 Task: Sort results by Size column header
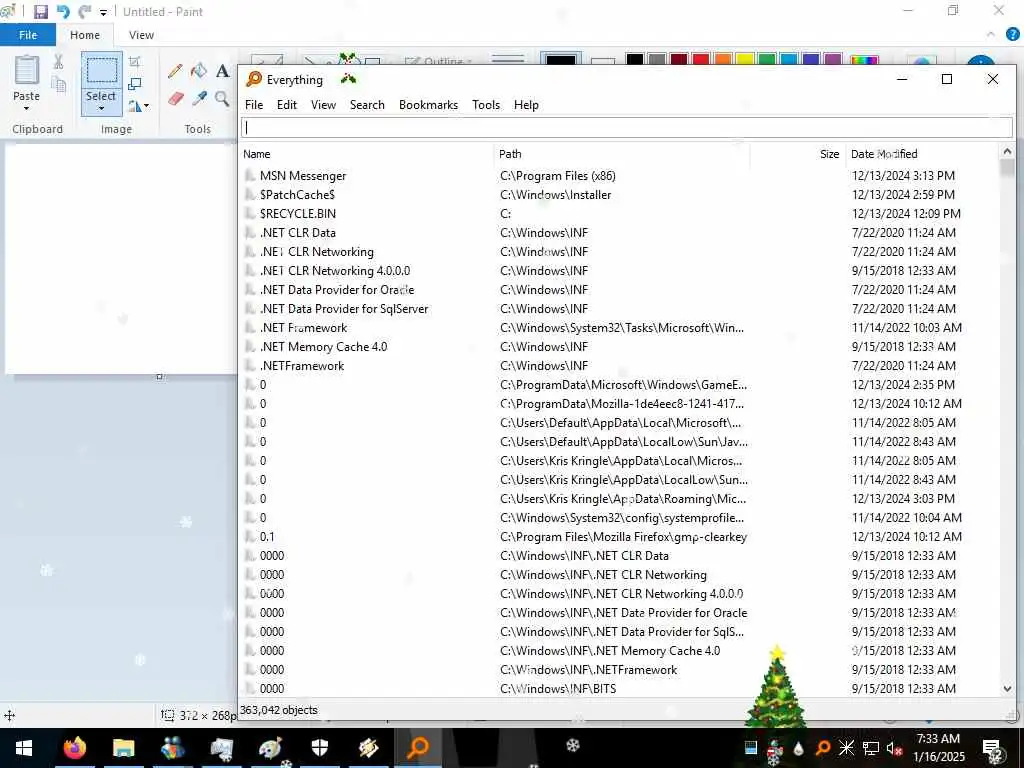[x=797, y=154]
